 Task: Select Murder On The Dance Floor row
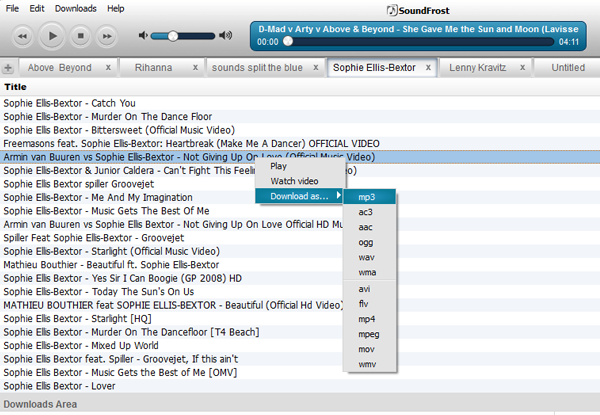tap(300, 117)
